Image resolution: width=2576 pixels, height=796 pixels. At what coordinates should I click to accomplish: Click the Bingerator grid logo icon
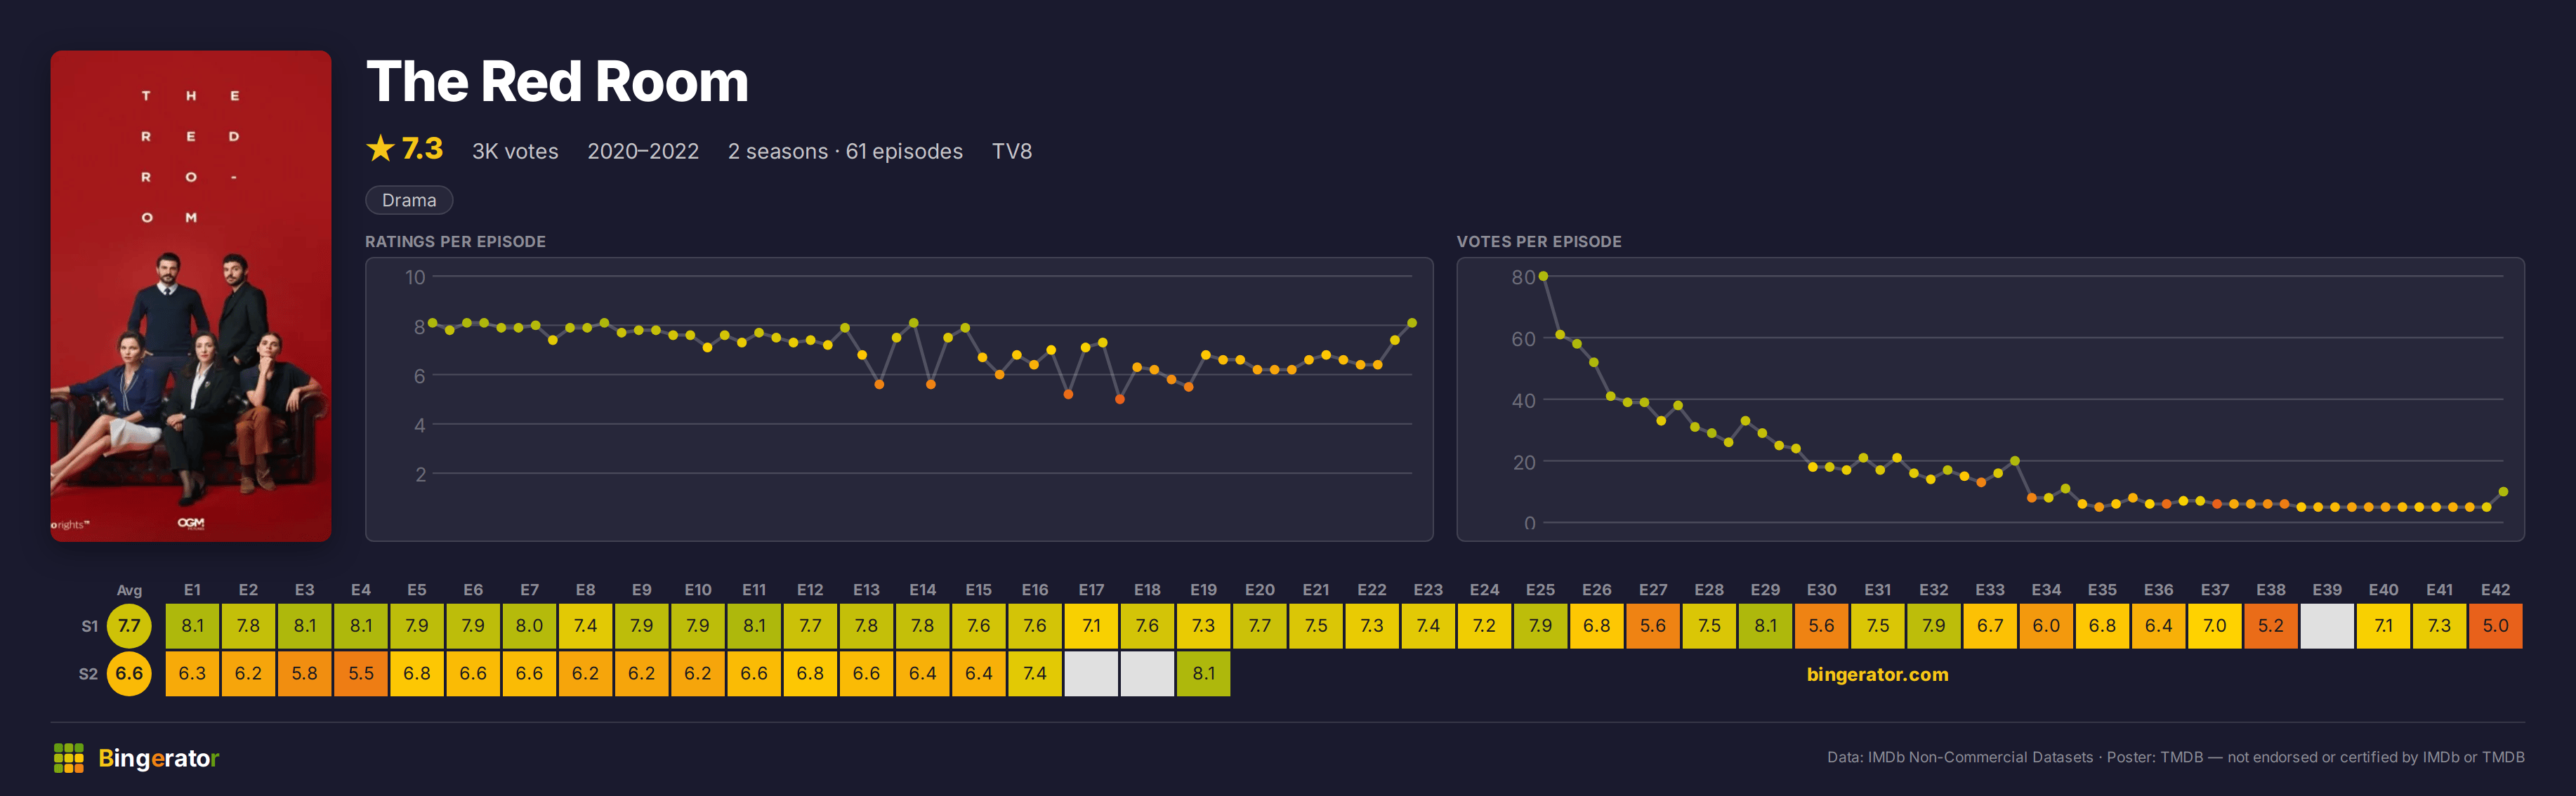pos(68,758)
